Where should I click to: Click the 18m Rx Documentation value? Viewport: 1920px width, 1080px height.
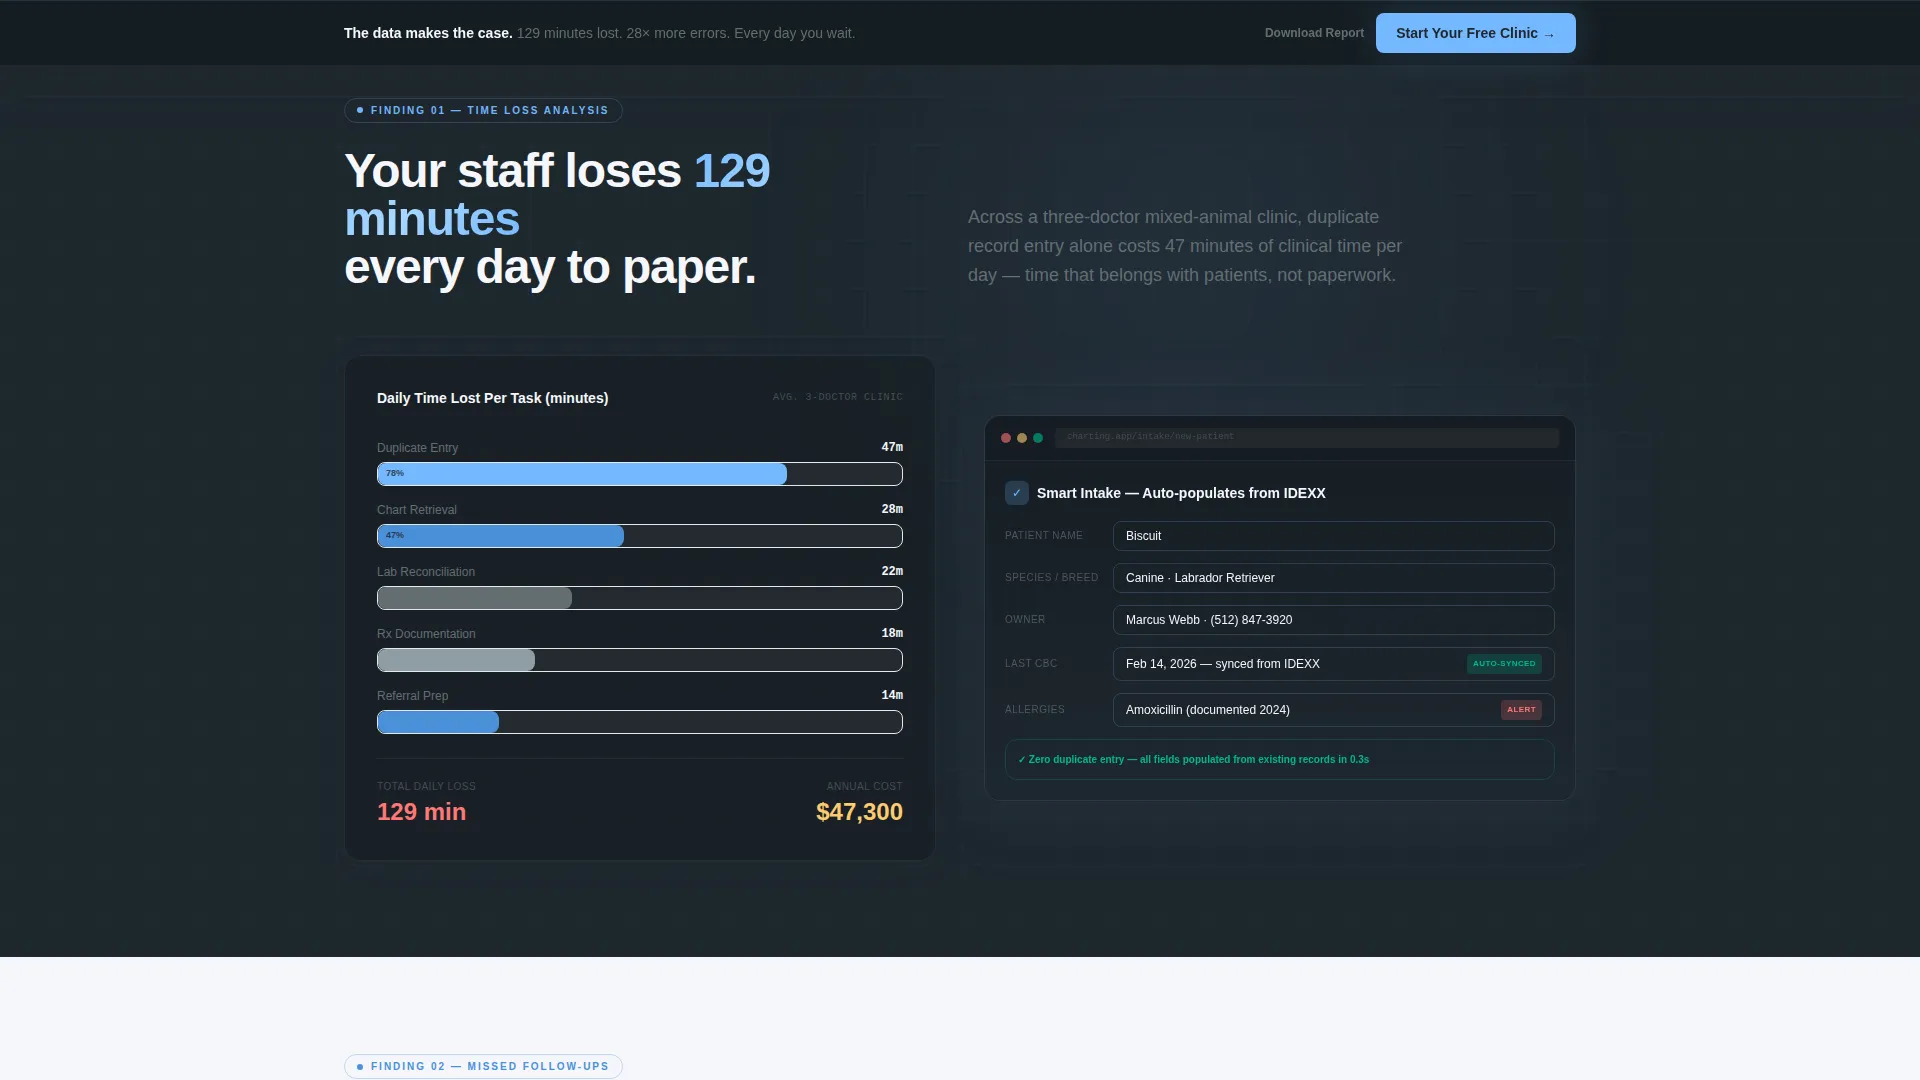click(x=892, y=633)
